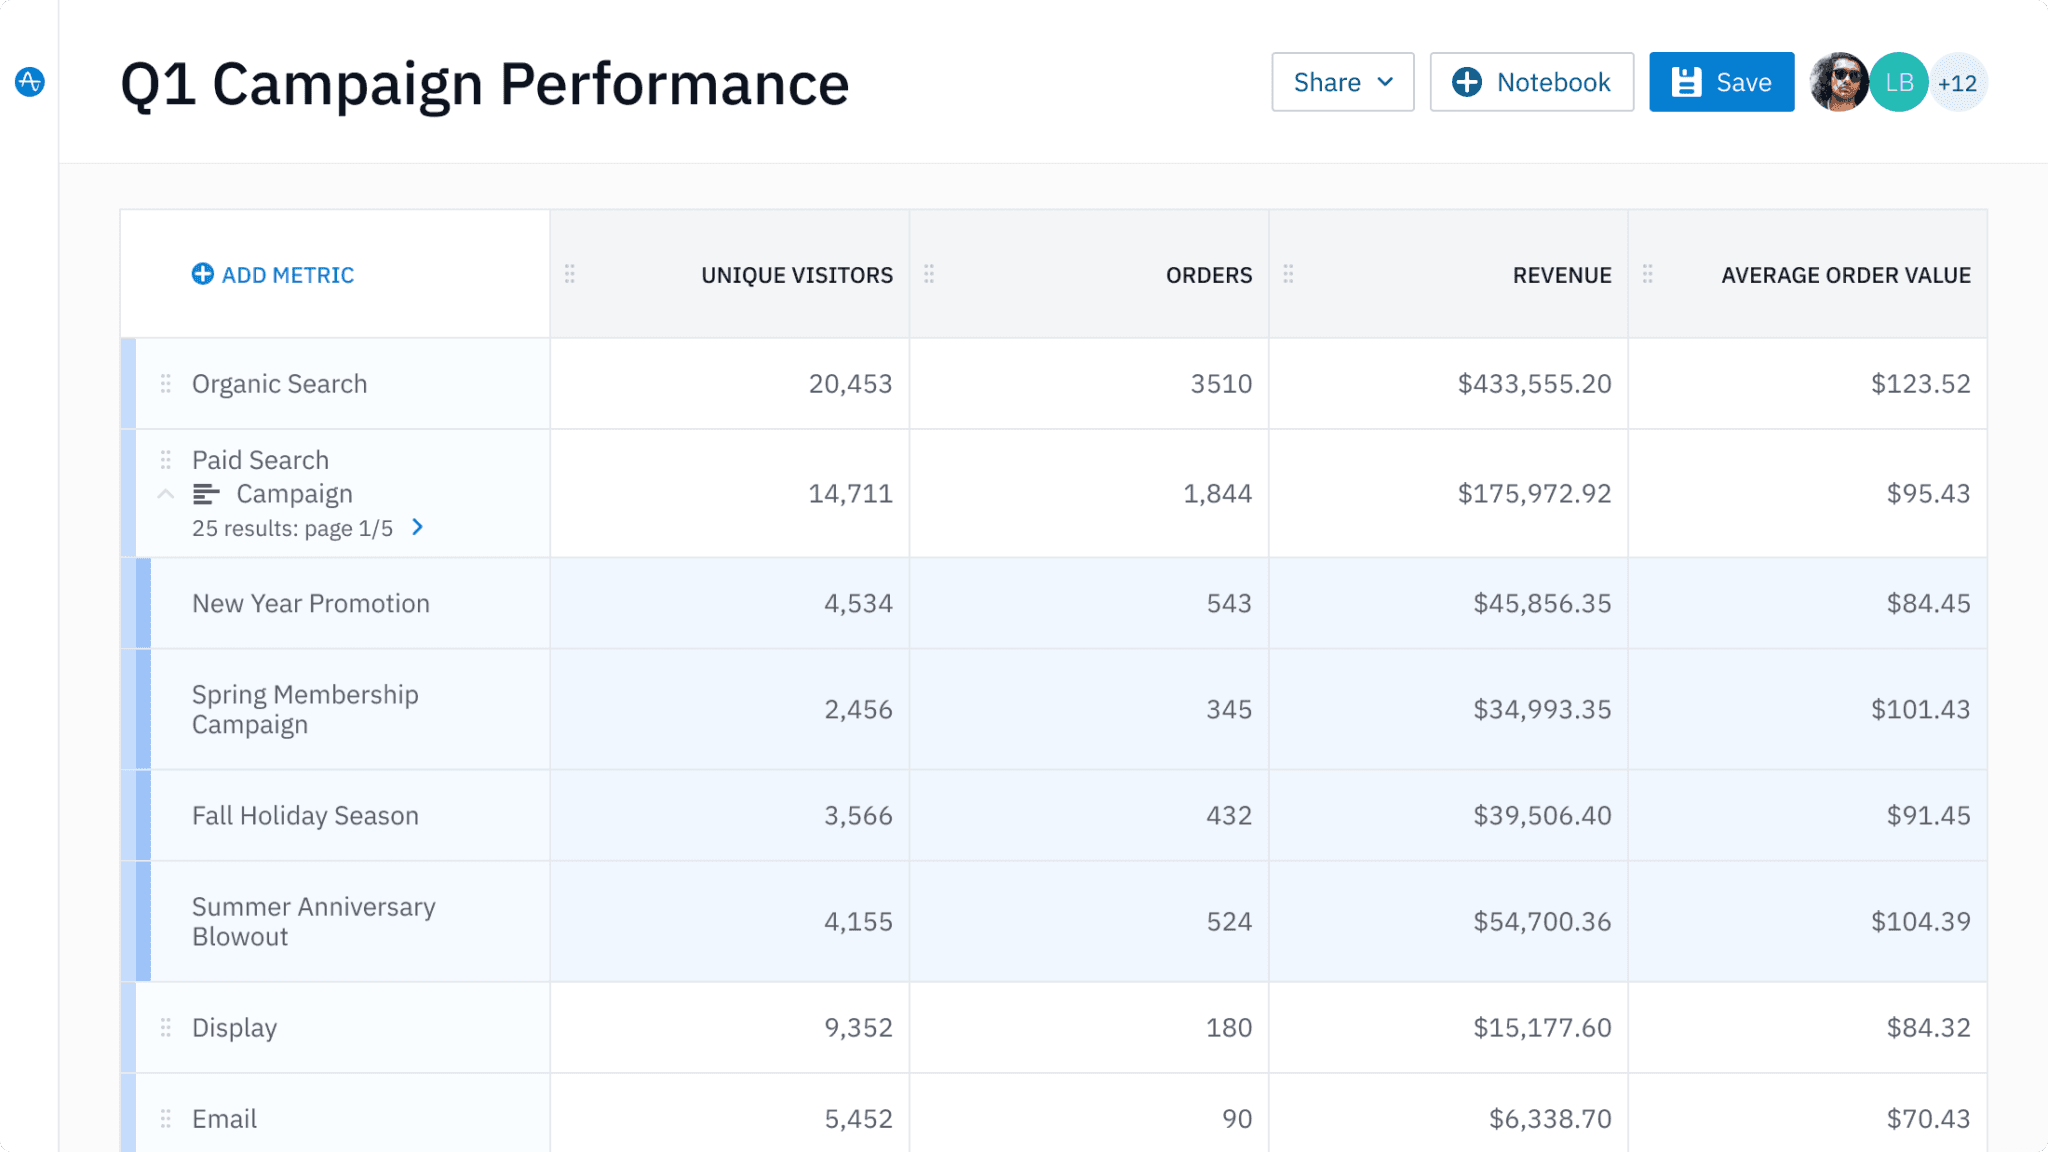
Task: Go to the next page of campaign results
Action: click(418, 527)
